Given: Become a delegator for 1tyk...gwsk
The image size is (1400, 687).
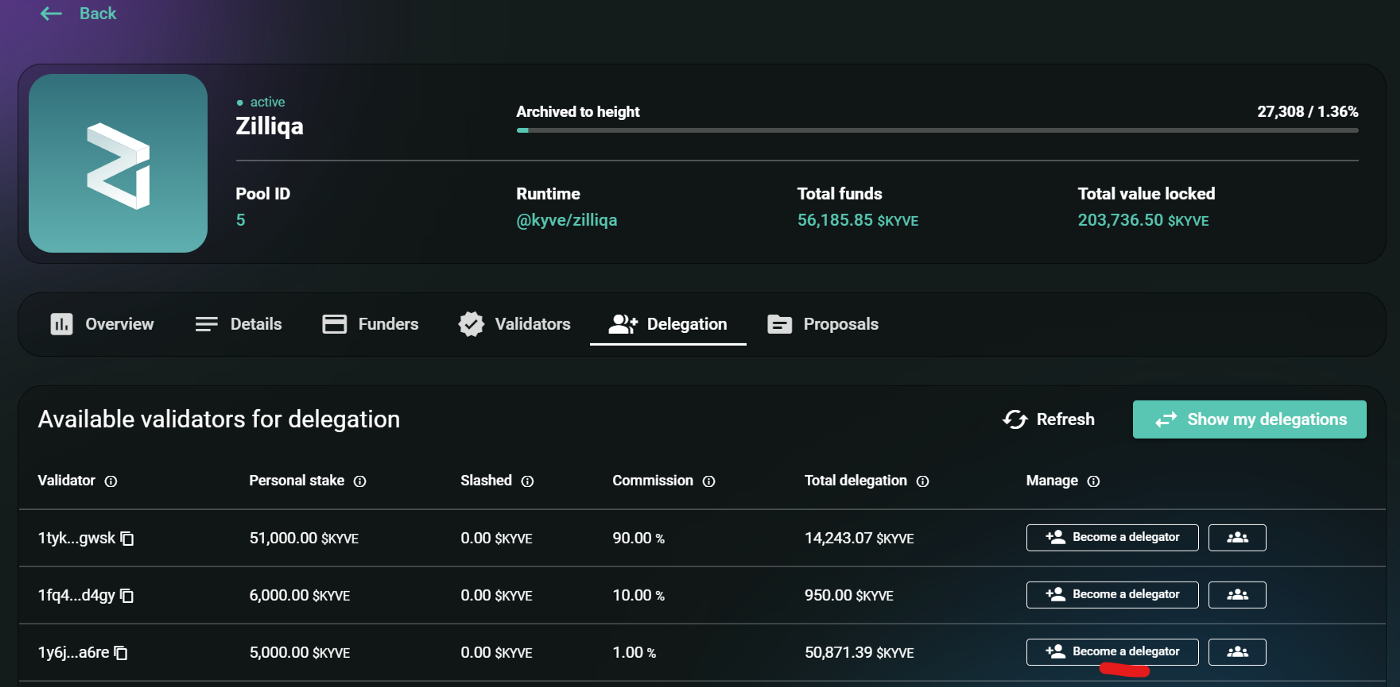Looking at the screenshot, I should click(x=1112, y=537).
